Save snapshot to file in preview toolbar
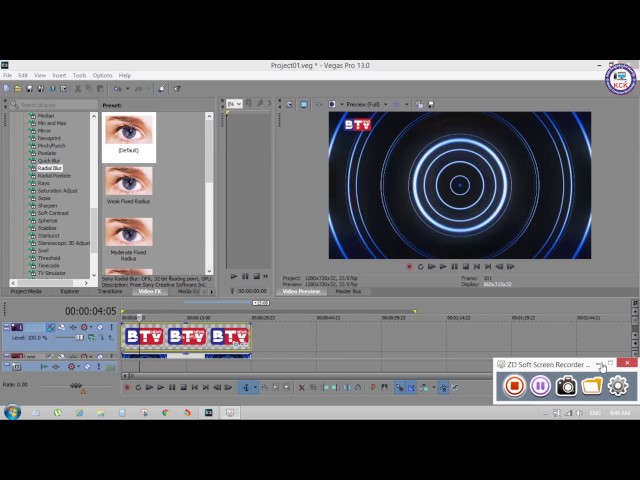 tap(431, 104)
